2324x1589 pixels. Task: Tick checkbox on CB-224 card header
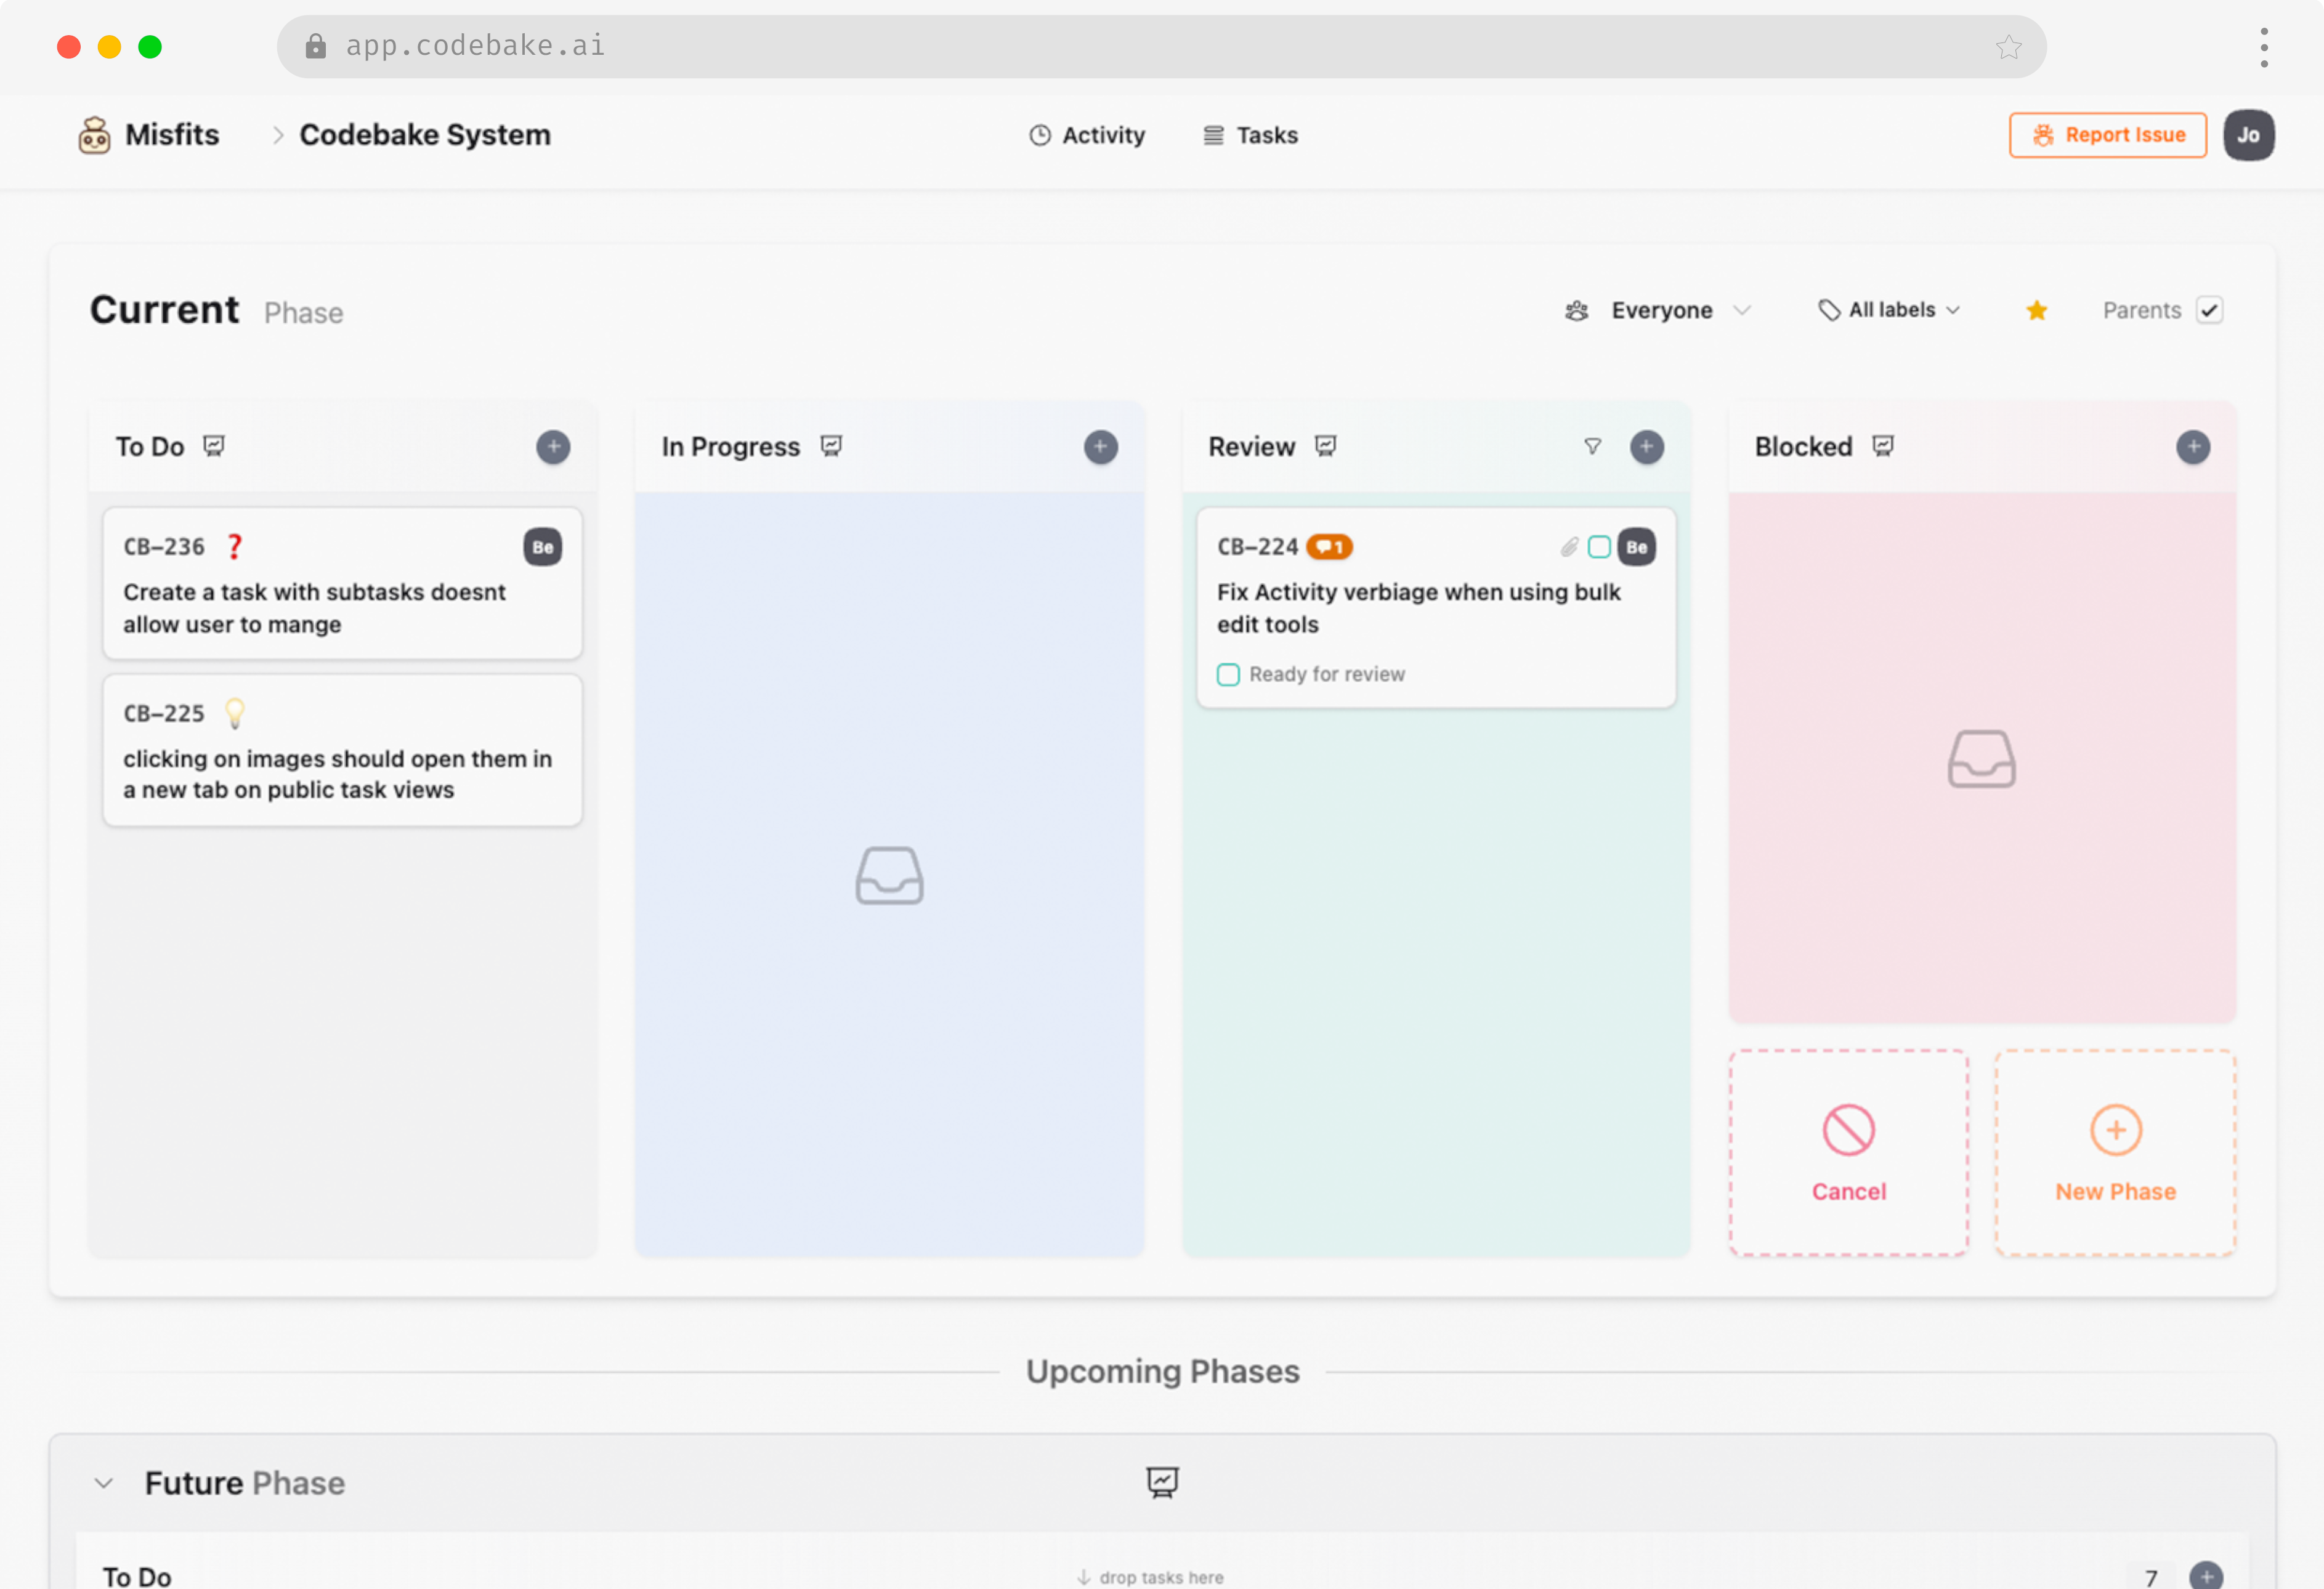coord(1599,547)
